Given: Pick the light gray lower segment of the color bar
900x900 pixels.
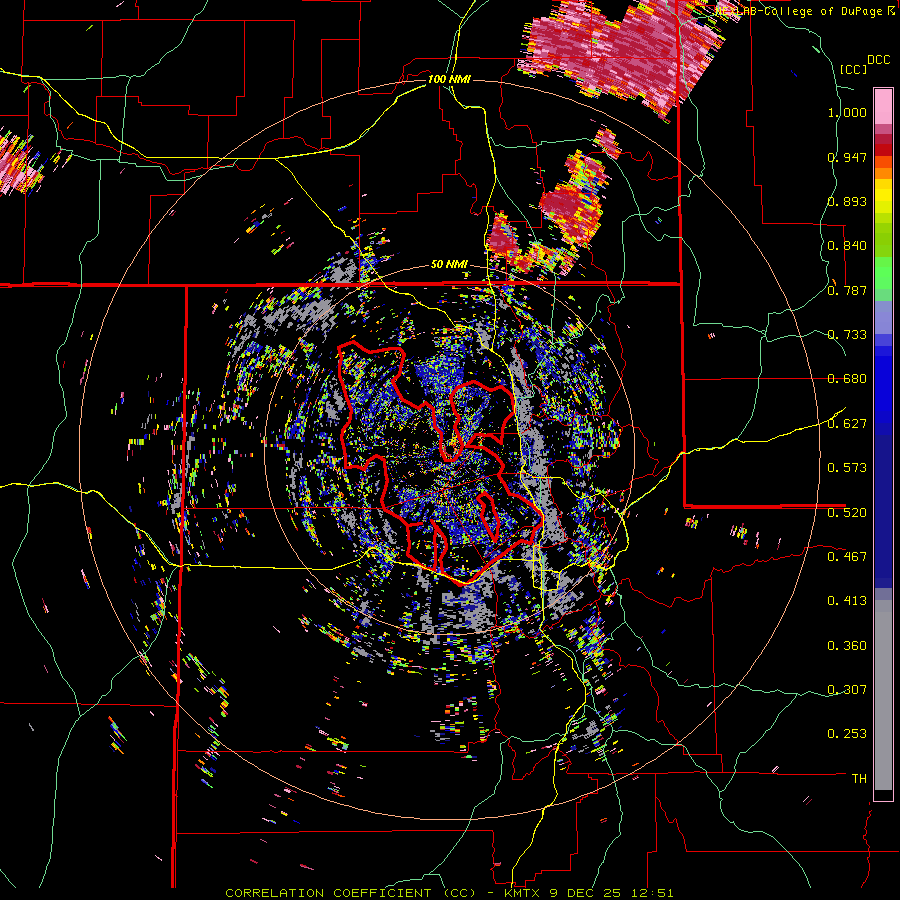Looking at the screenshot, I should (883, 695).
